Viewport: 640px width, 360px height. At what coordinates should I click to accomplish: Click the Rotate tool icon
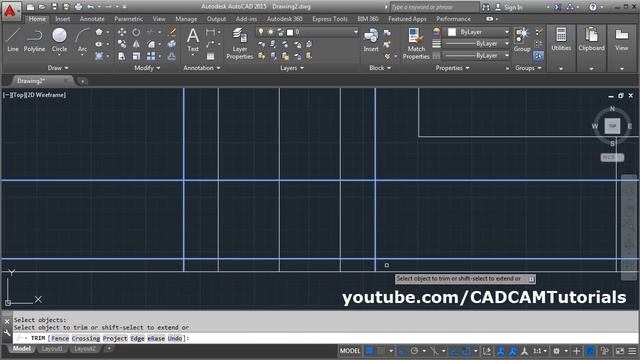click(136, 32)
